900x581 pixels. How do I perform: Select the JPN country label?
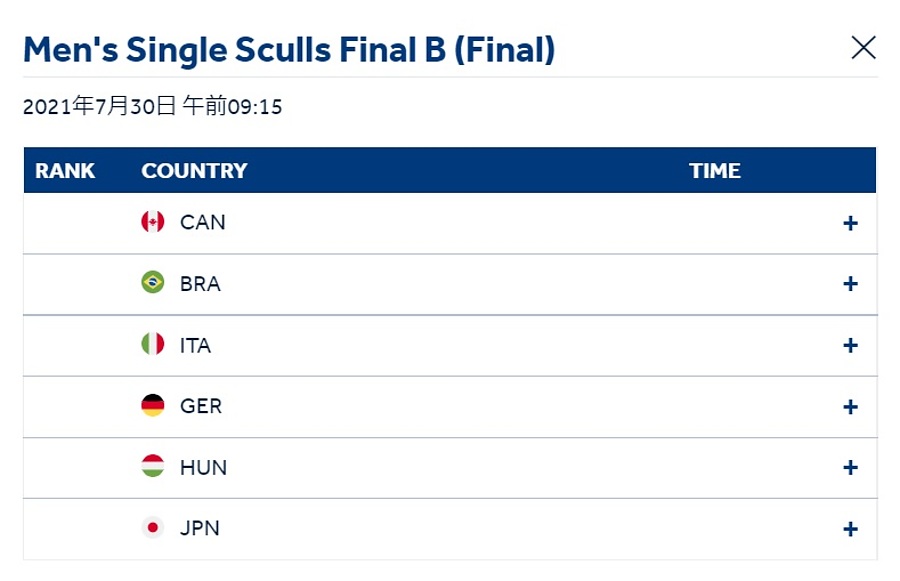tap(200, 528)
